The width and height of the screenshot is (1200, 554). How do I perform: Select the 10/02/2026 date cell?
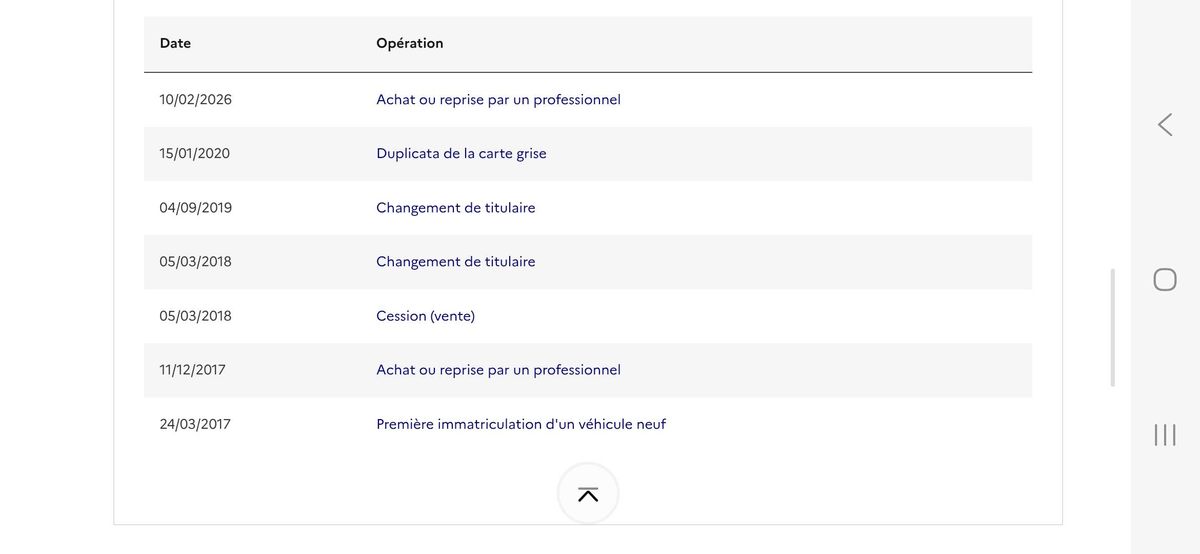click(195, 100)
